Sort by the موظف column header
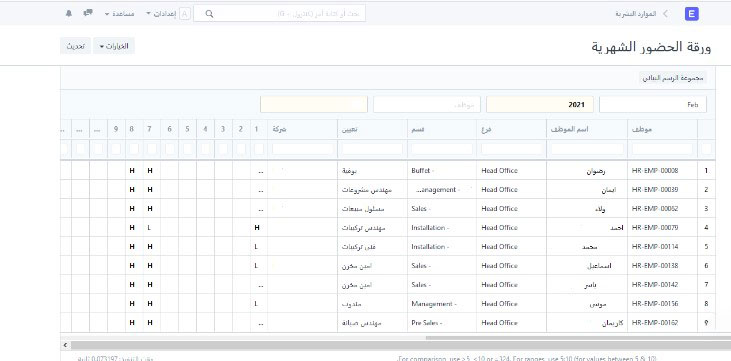Screen dimensions: 731x361 point(662,129)
